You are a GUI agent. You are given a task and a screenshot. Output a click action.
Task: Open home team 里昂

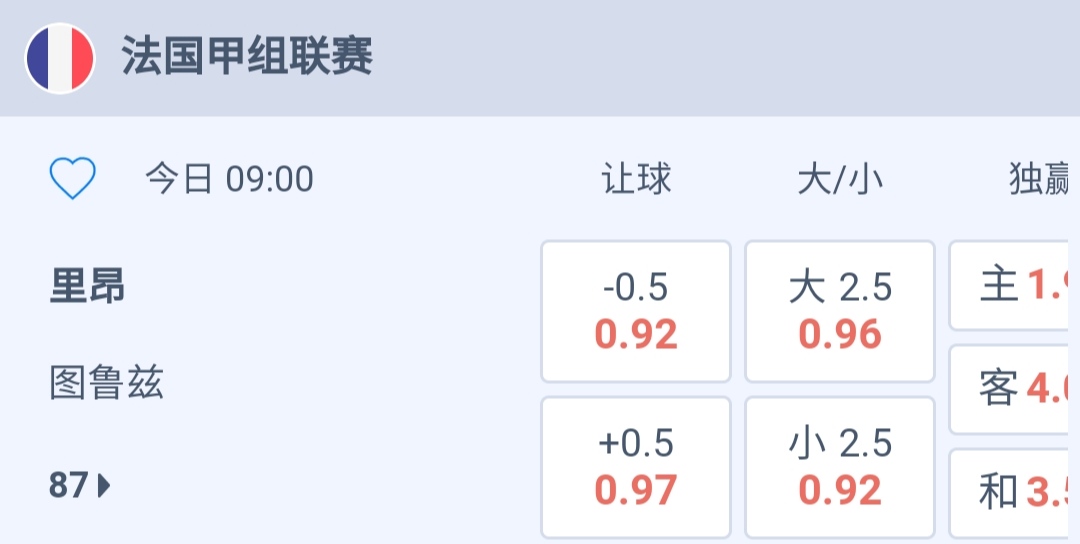point(88,287)
